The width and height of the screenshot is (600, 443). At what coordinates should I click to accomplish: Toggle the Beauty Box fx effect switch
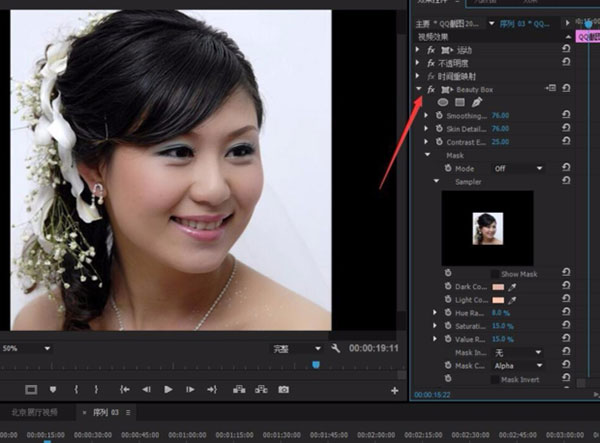coord(430,89)
